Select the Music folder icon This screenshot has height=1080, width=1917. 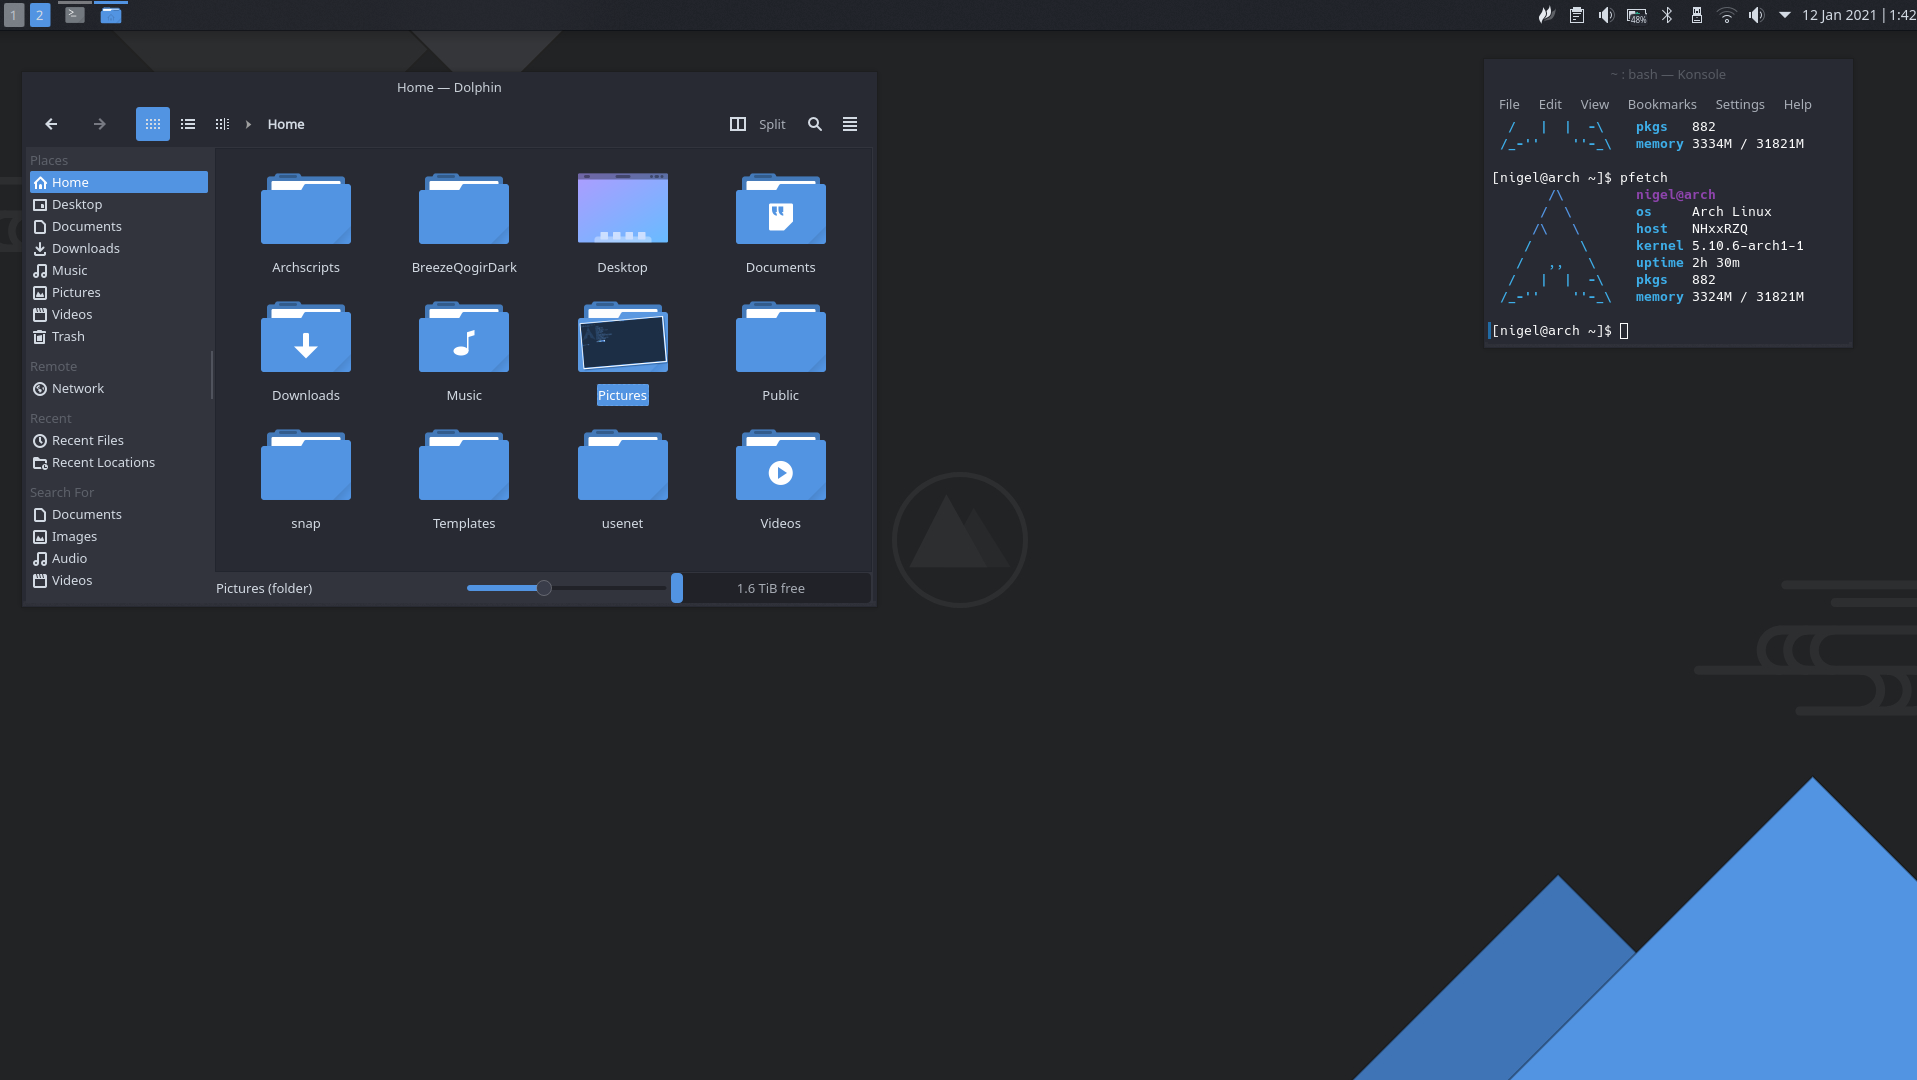tap(463, 340)
